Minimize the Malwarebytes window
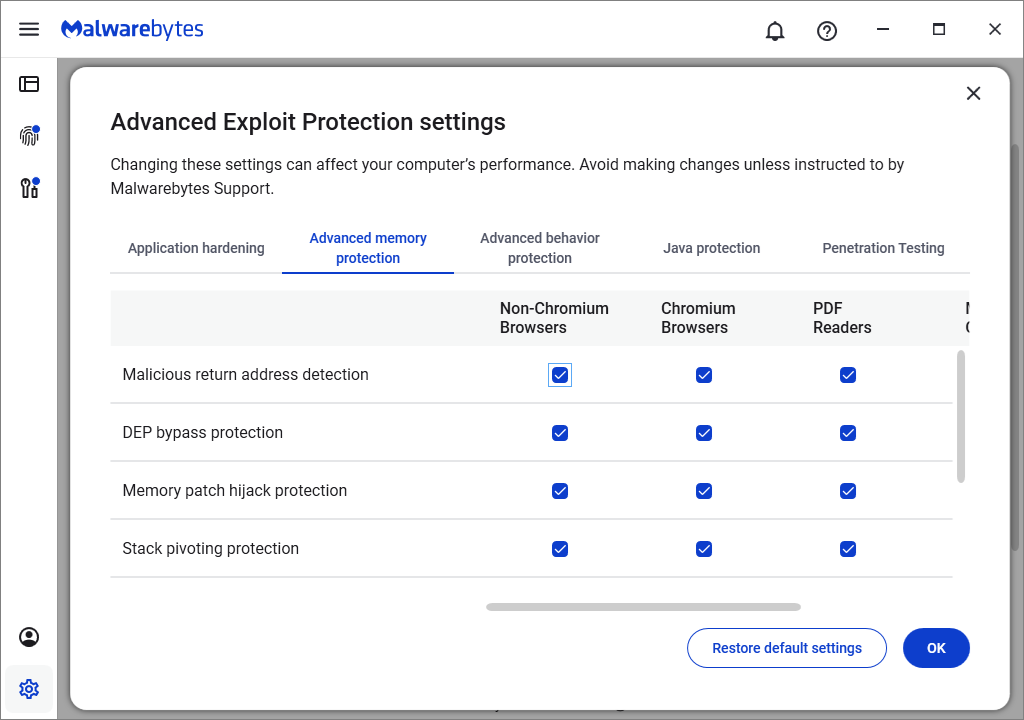Screen dimensions: 1024x720 (x=883, y=29)
